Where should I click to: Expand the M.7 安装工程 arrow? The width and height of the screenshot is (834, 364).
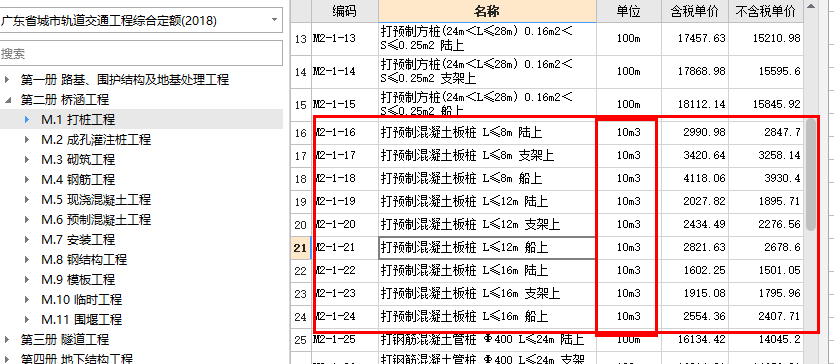(27, 239)
